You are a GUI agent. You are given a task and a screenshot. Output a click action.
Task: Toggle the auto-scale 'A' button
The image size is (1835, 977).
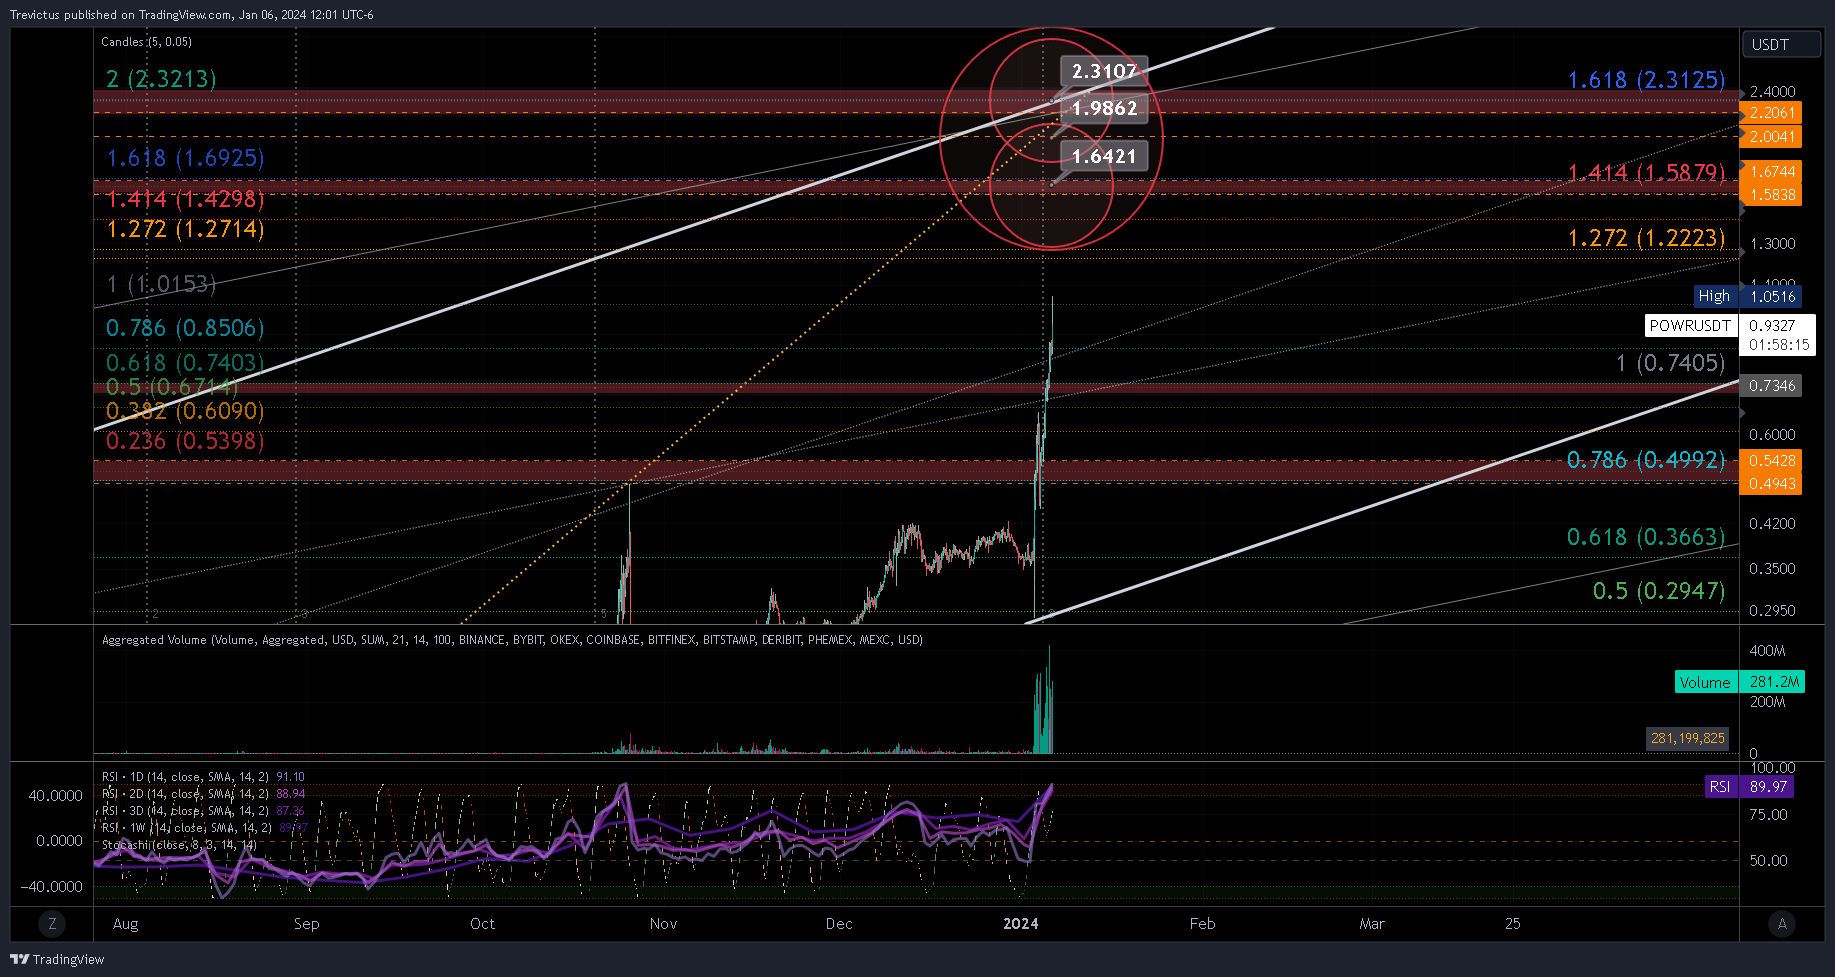pos(1781,924)
